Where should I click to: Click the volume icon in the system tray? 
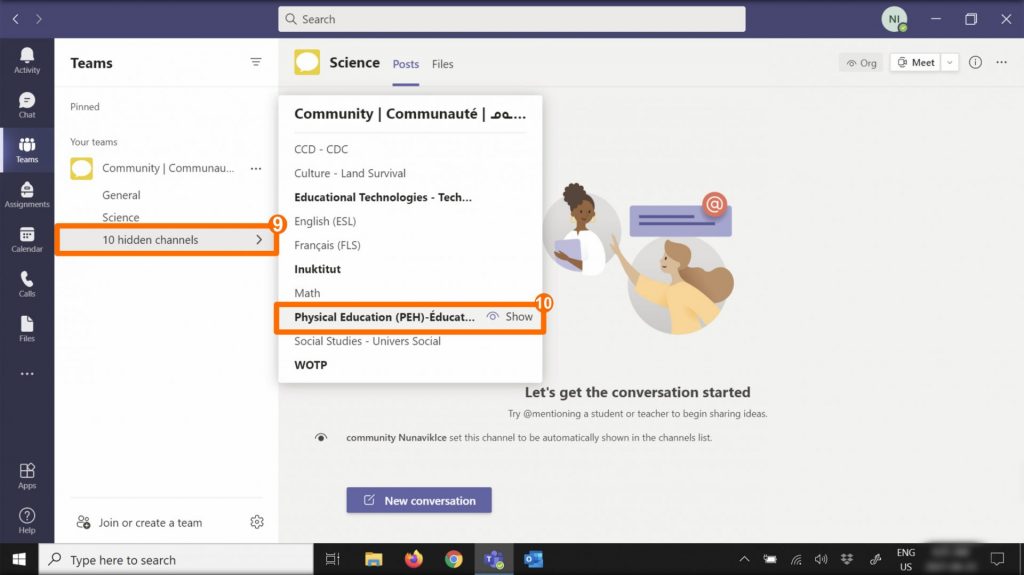(821, 559)
